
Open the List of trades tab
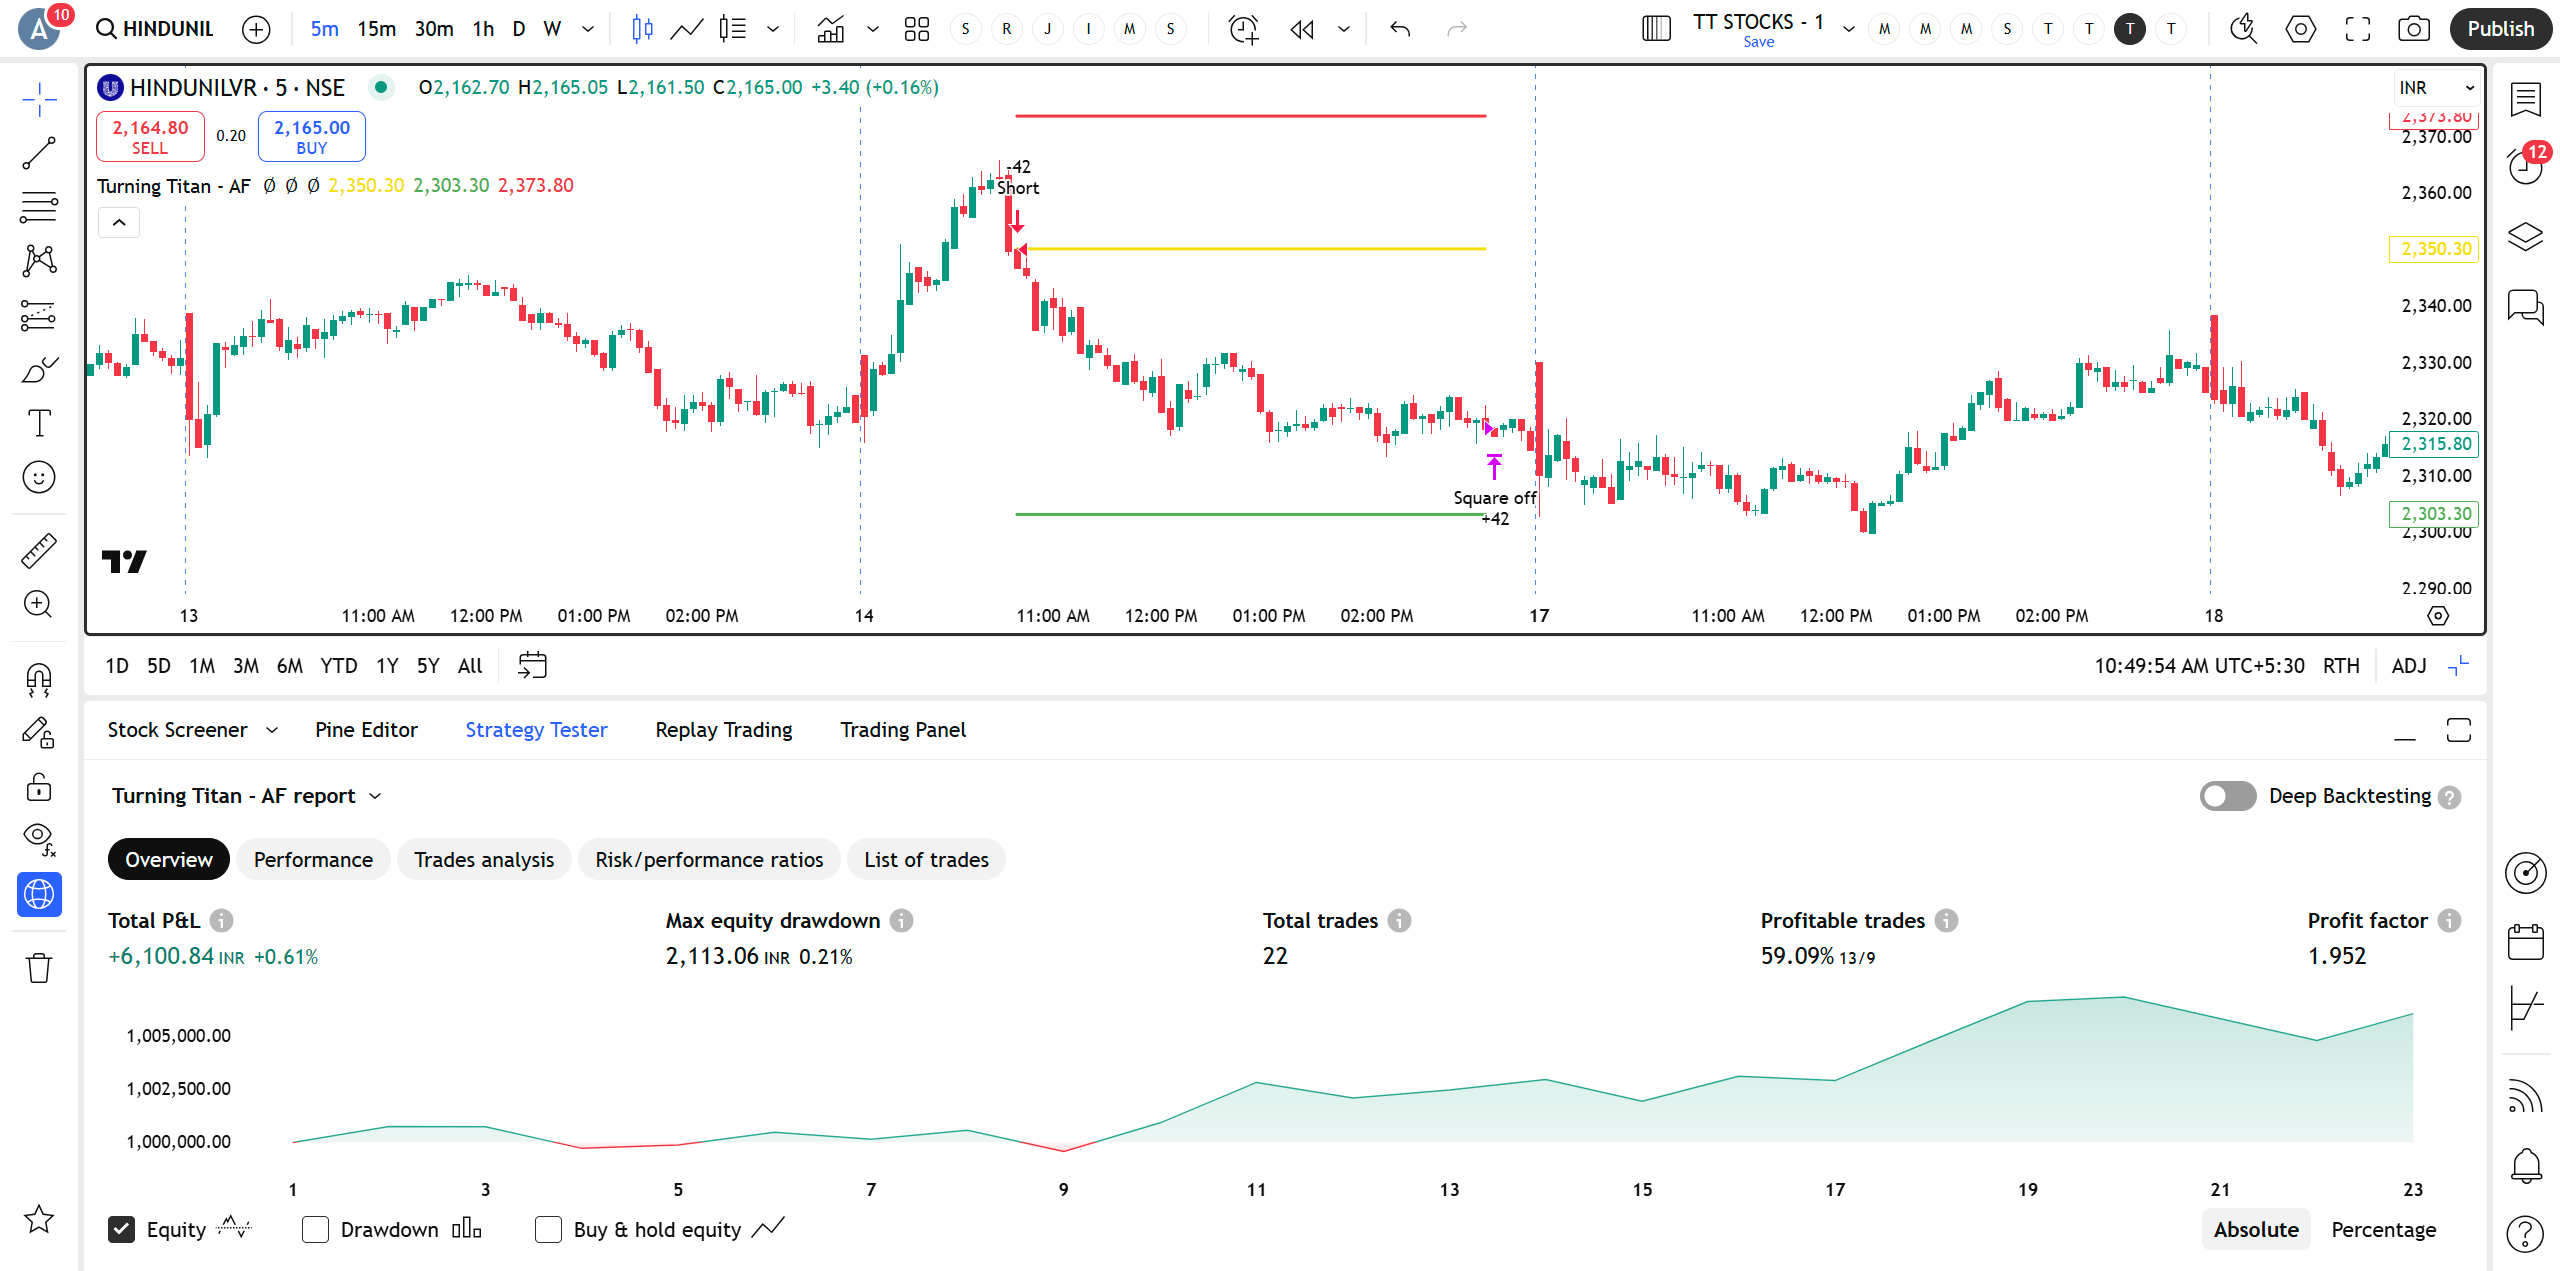pyautogui.click(x=926, y=860)
